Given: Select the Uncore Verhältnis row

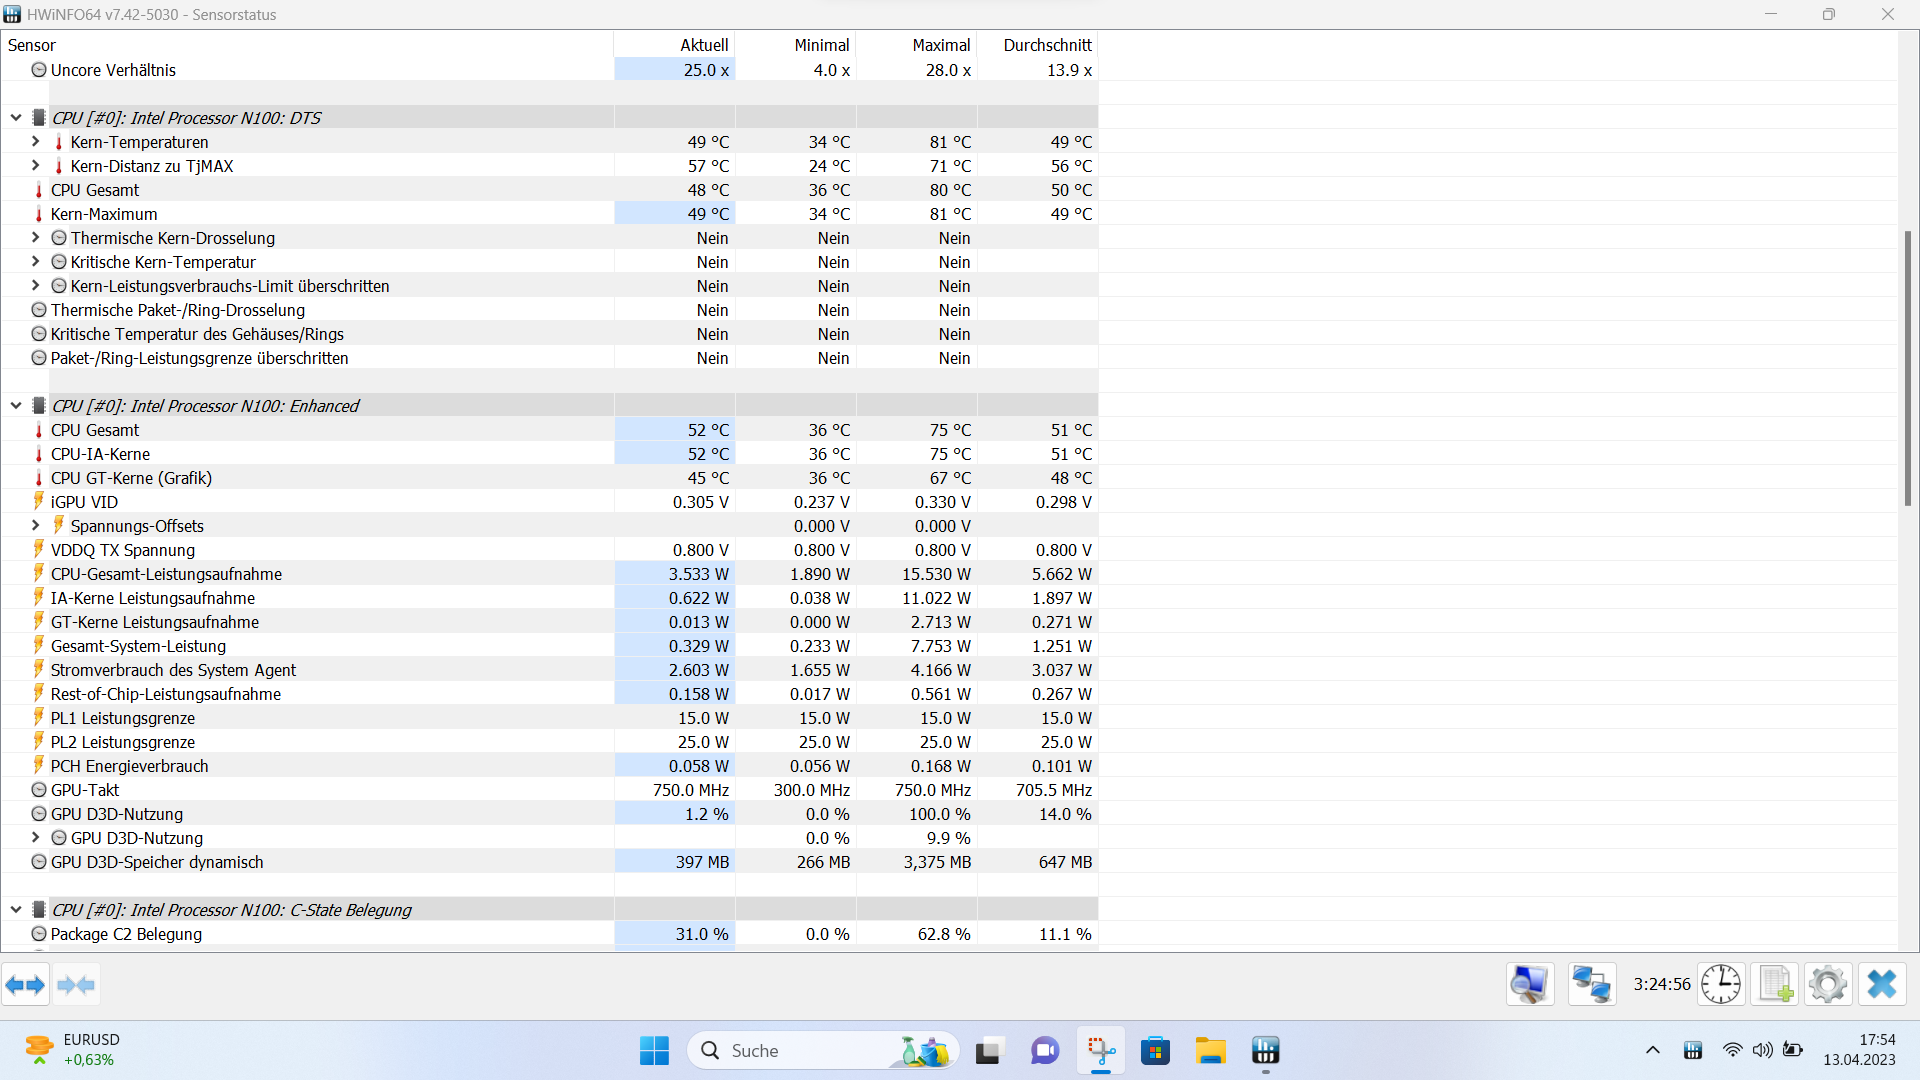Looking at the screenshot, I should [550, 70].
